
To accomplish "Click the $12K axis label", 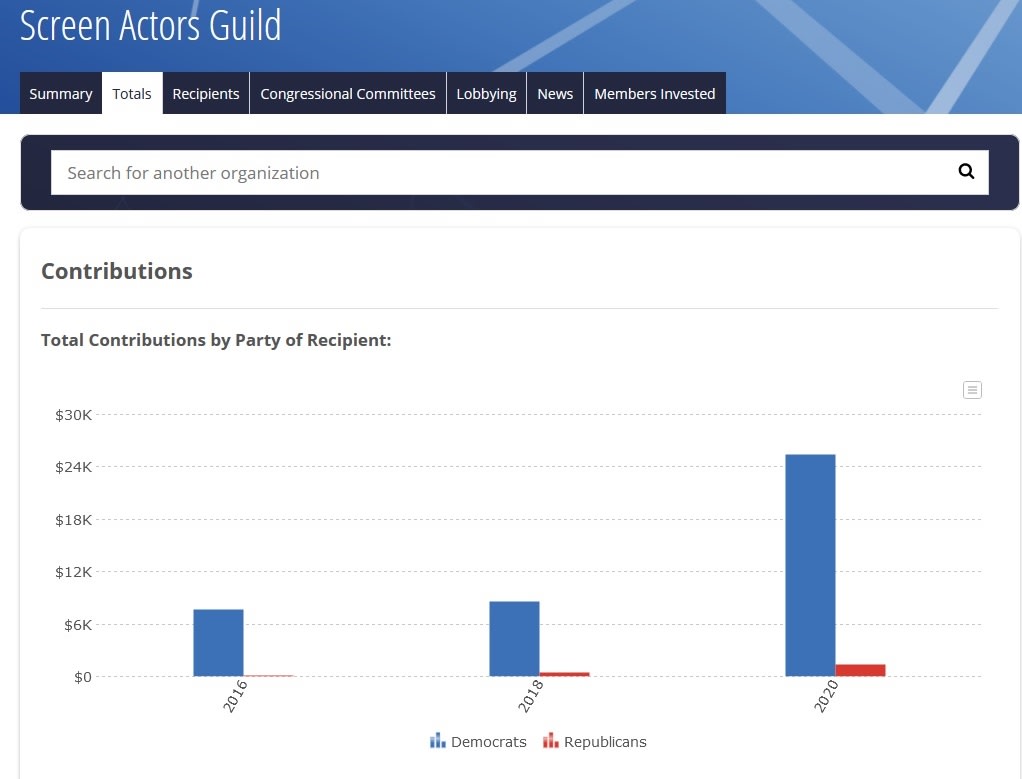I will point(74,572).
